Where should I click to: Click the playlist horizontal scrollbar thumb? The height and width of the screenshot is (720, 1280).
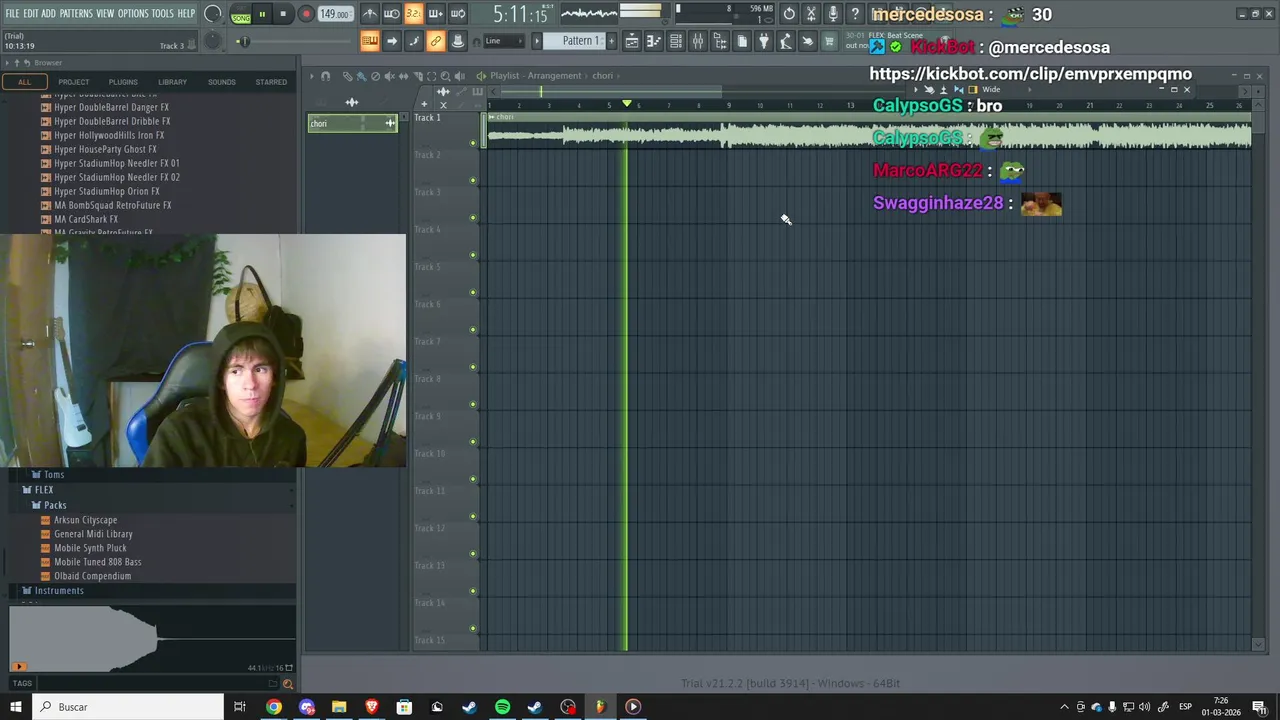pos(609,92)
